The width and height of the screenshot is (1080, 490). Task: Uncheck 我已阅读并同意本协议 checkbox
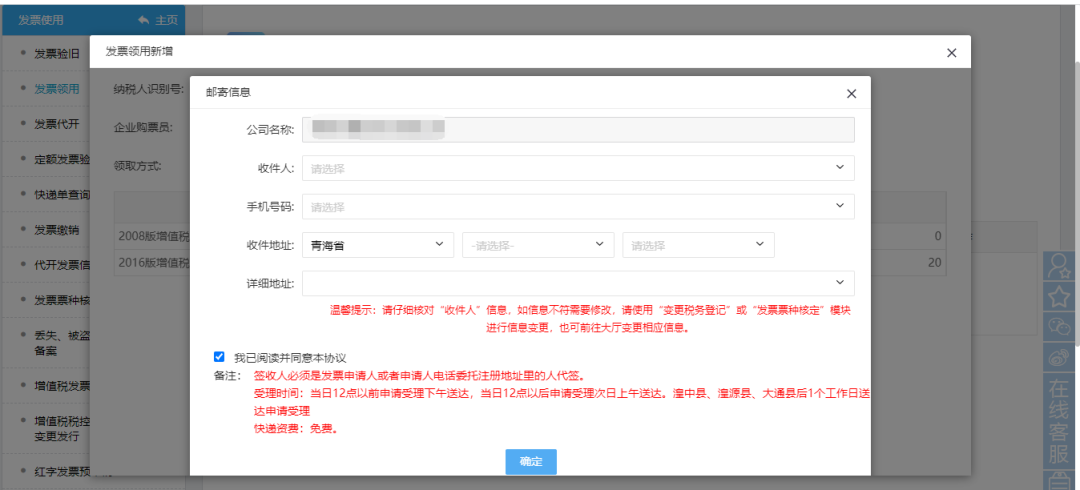tap(219, 357)
